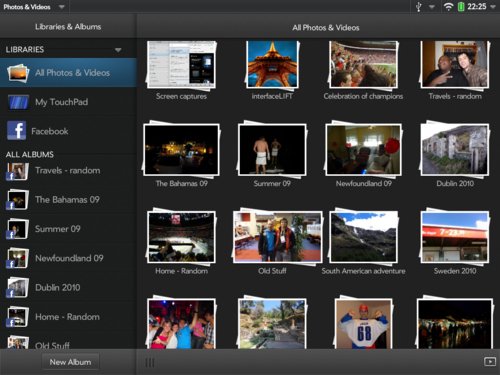Click the ALL ALBUMS section label

(30, 155)
